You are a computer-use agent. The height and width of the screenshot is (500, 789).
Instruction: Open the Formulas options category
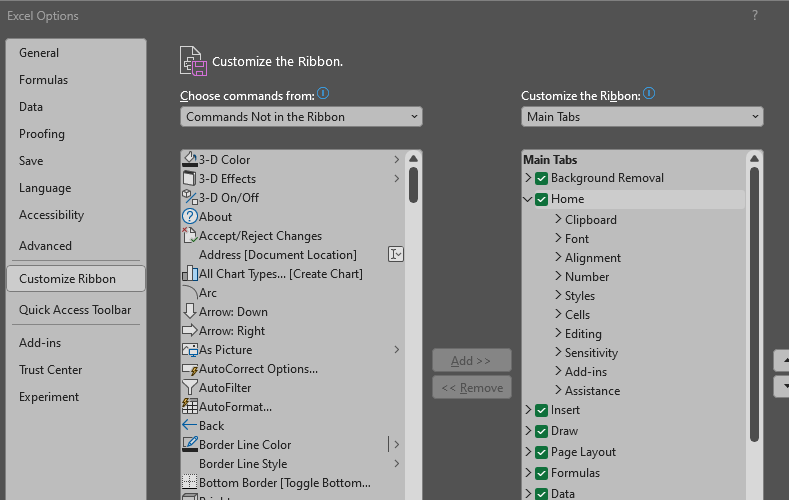[x=76, y=80]
